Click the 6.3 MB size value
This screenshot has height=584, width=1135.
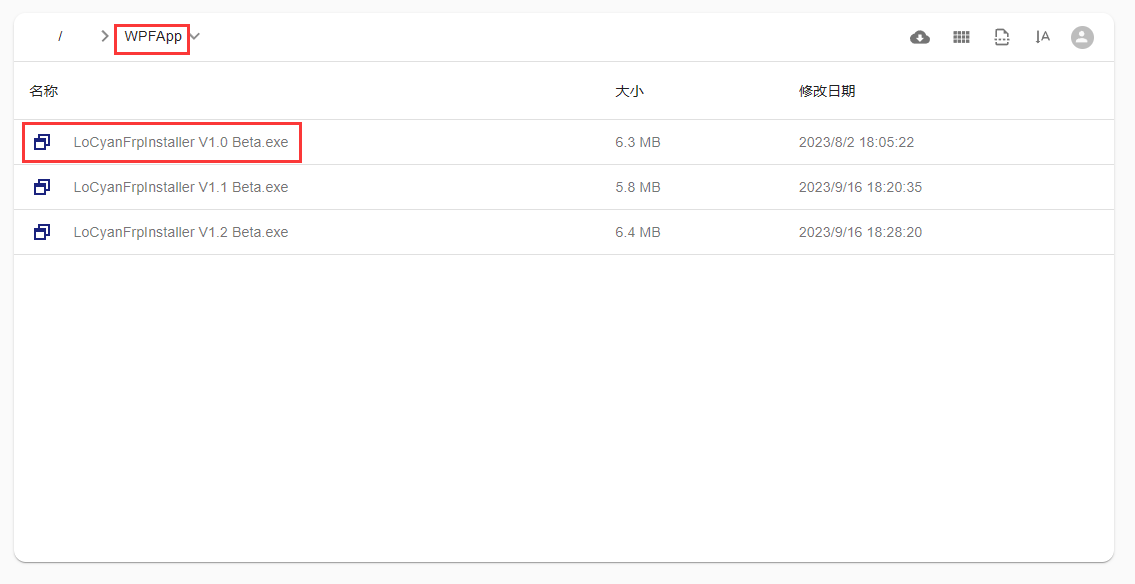pos(638,142)
